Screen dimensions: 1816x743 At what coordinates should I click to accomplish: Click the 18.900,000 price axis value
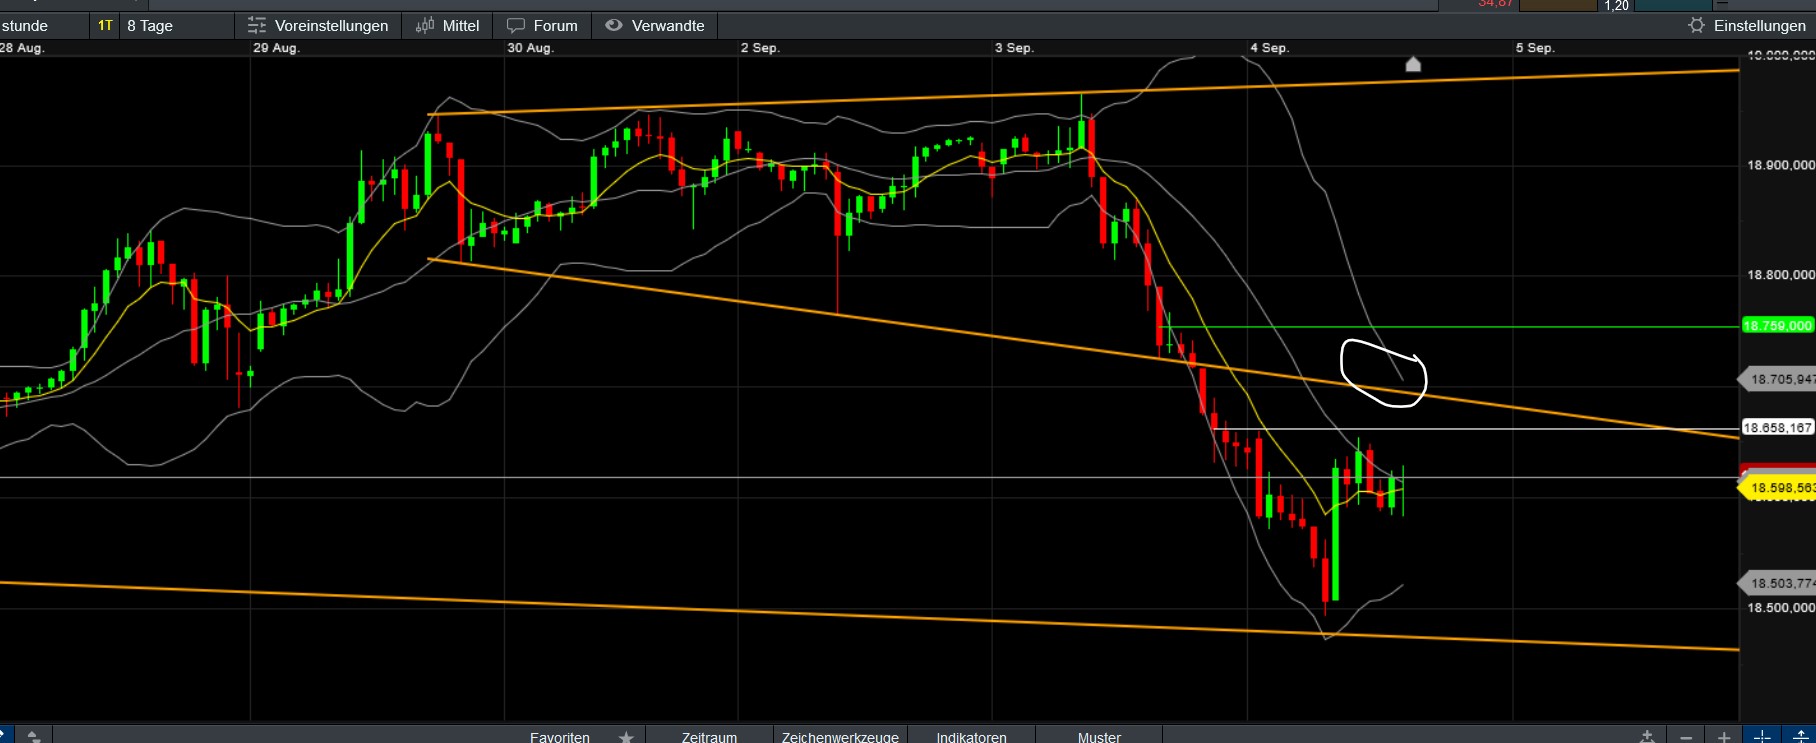(x=1780, y=165)
